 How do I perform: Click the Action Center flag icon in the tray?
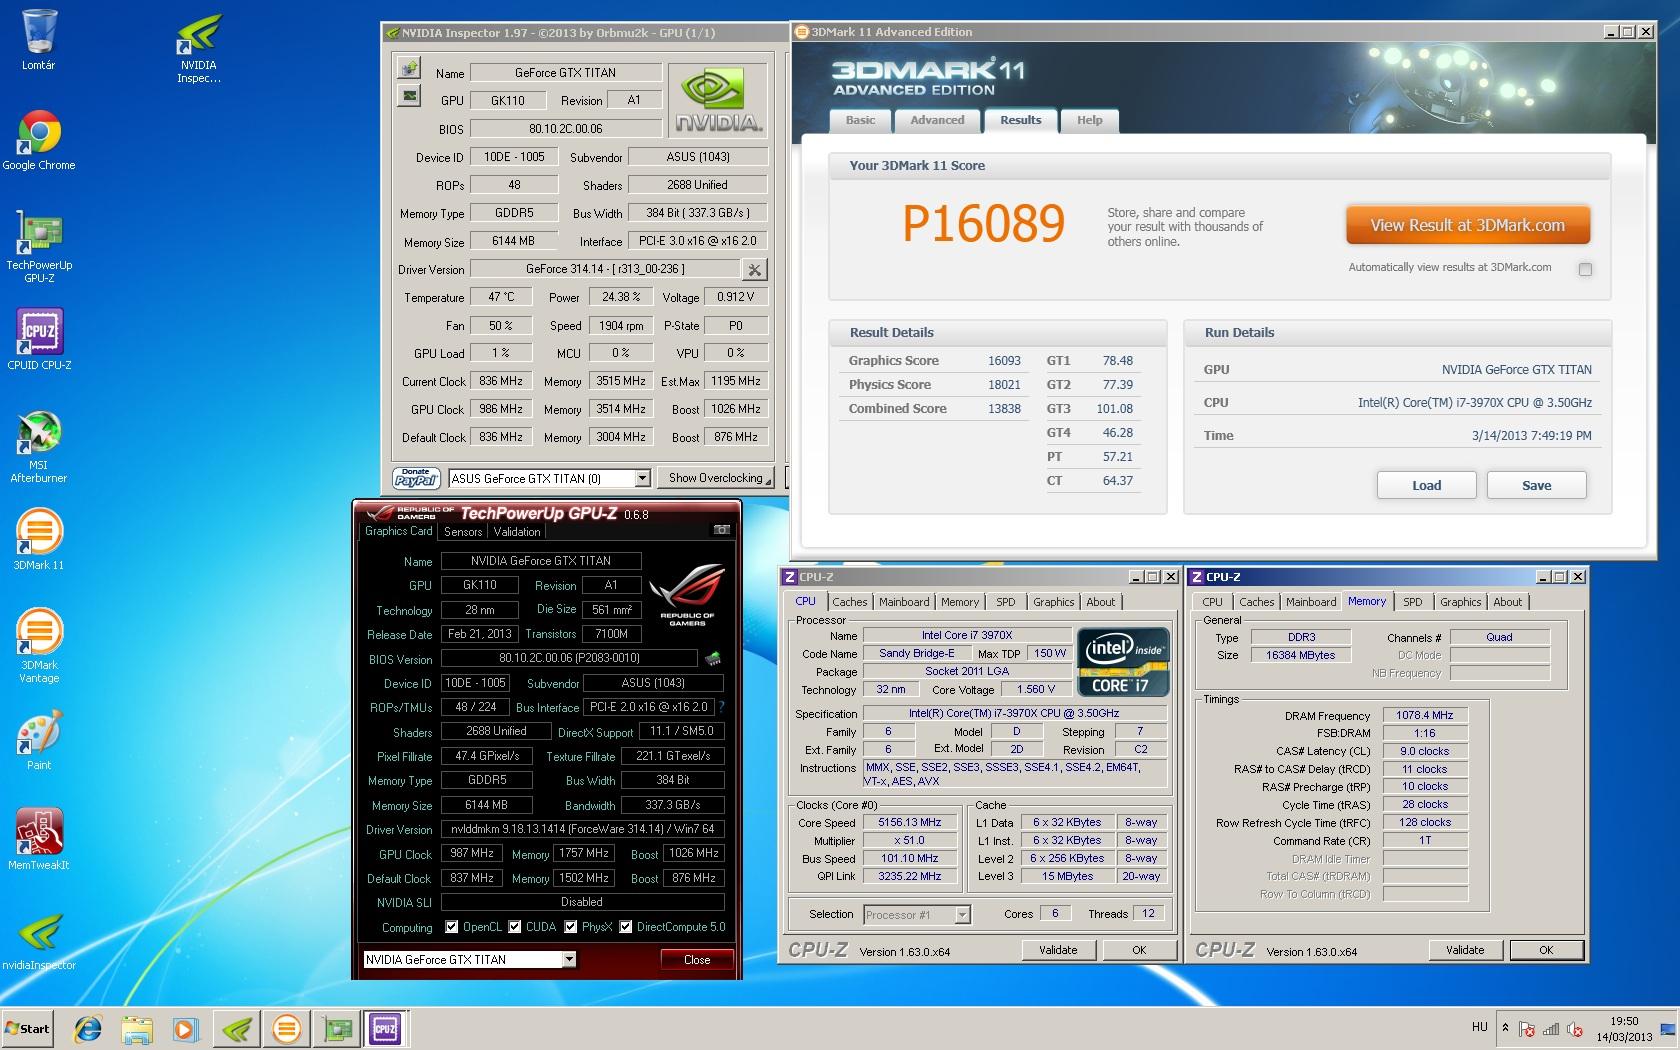1526,1029
